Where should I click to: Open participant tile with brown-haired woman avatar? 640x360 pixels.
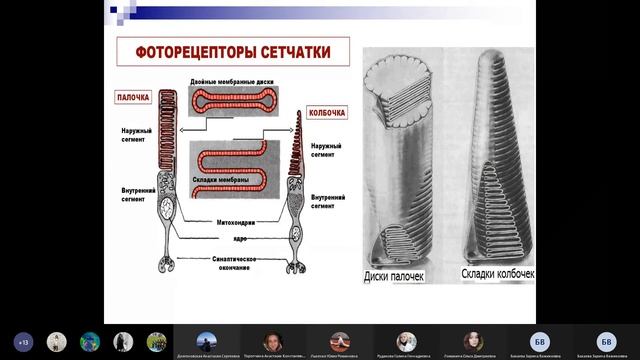(x=273, y=342)
